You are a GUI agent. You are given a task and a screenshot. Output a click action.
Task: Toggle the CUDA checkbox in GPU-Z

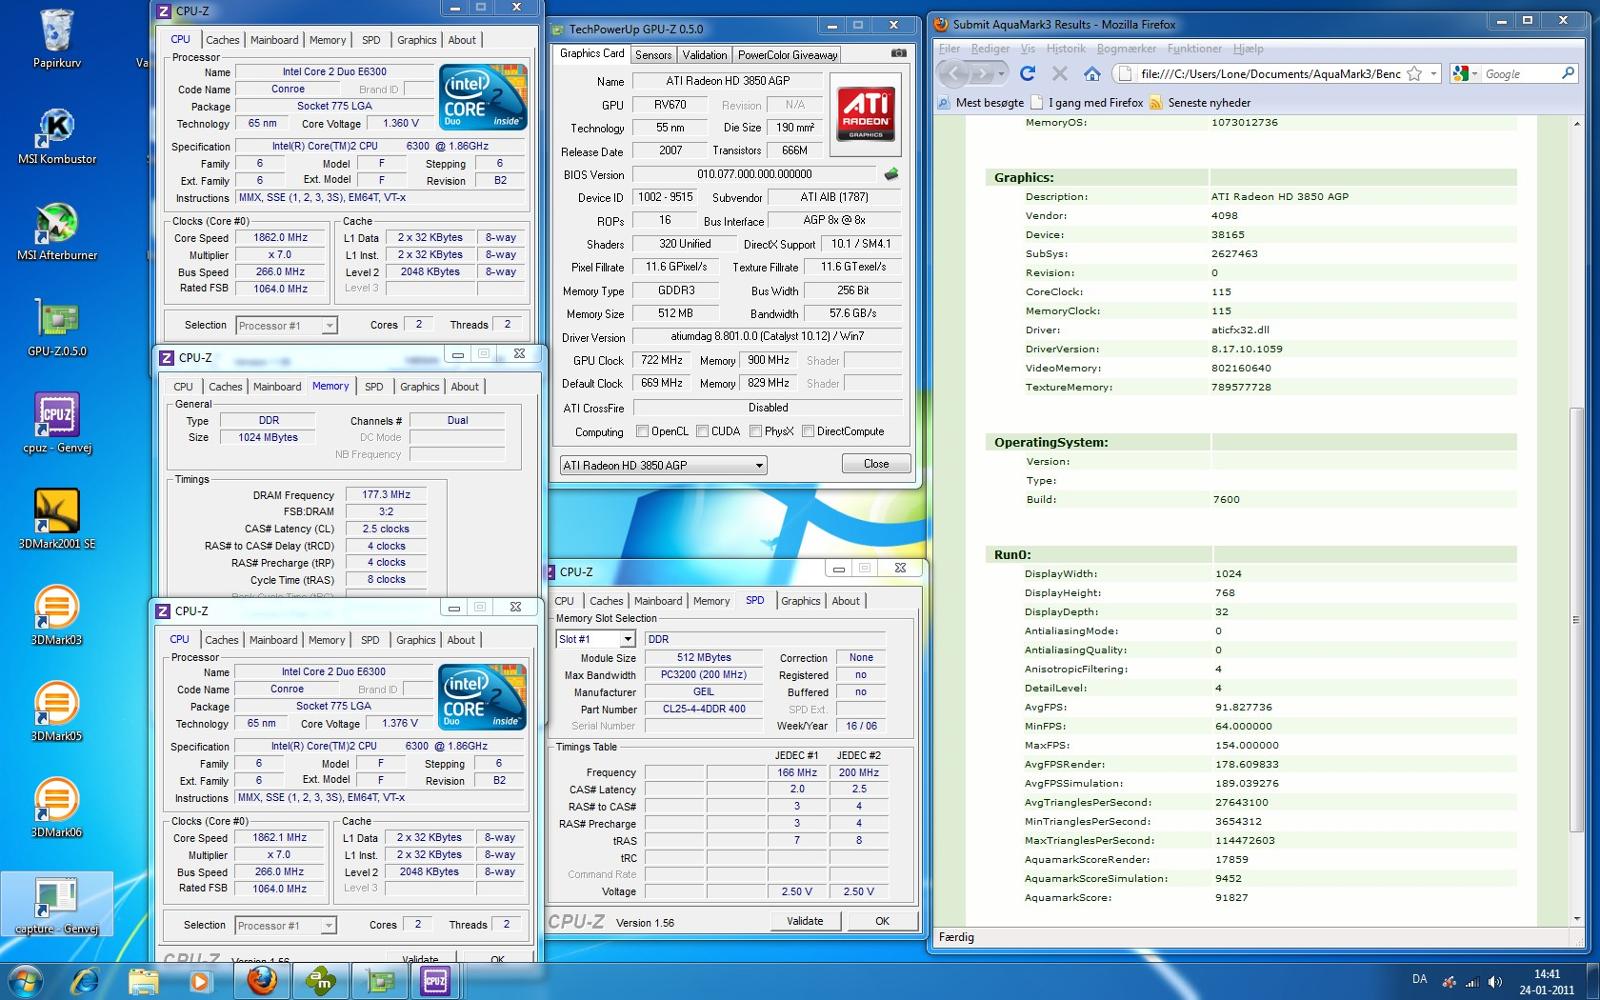[703, 431]
